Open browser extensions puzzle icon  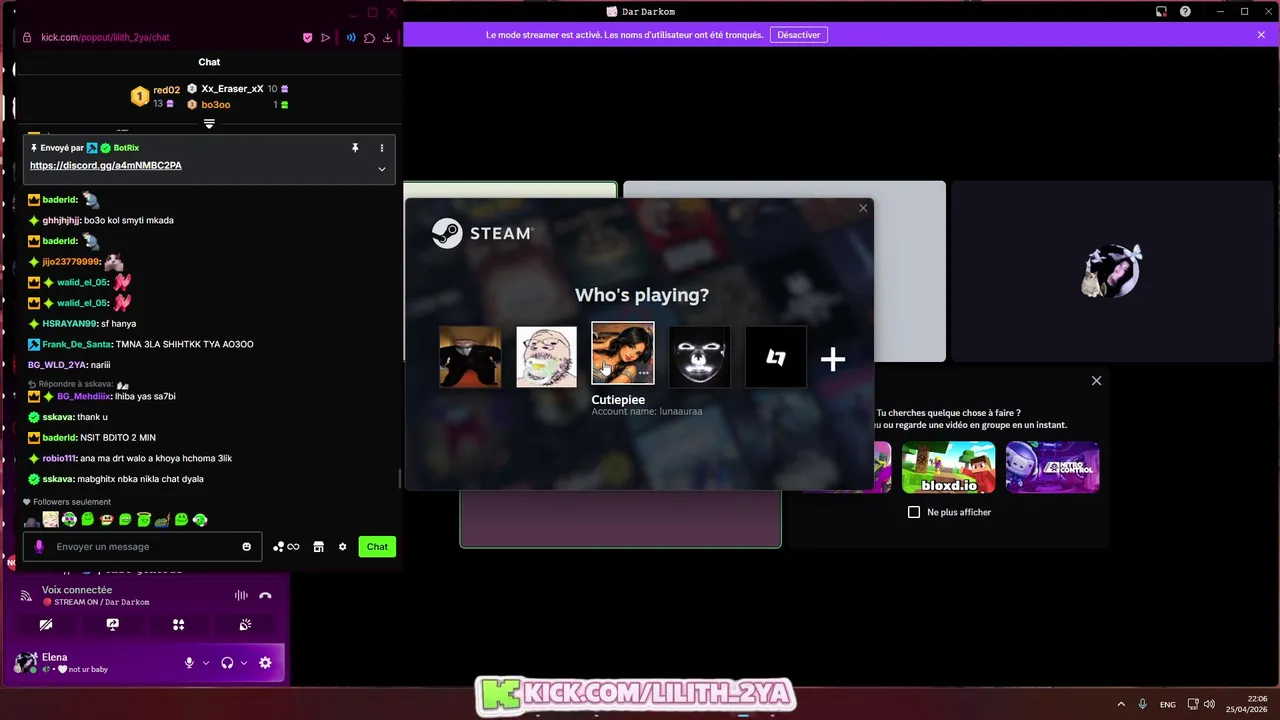coord(369,38)
